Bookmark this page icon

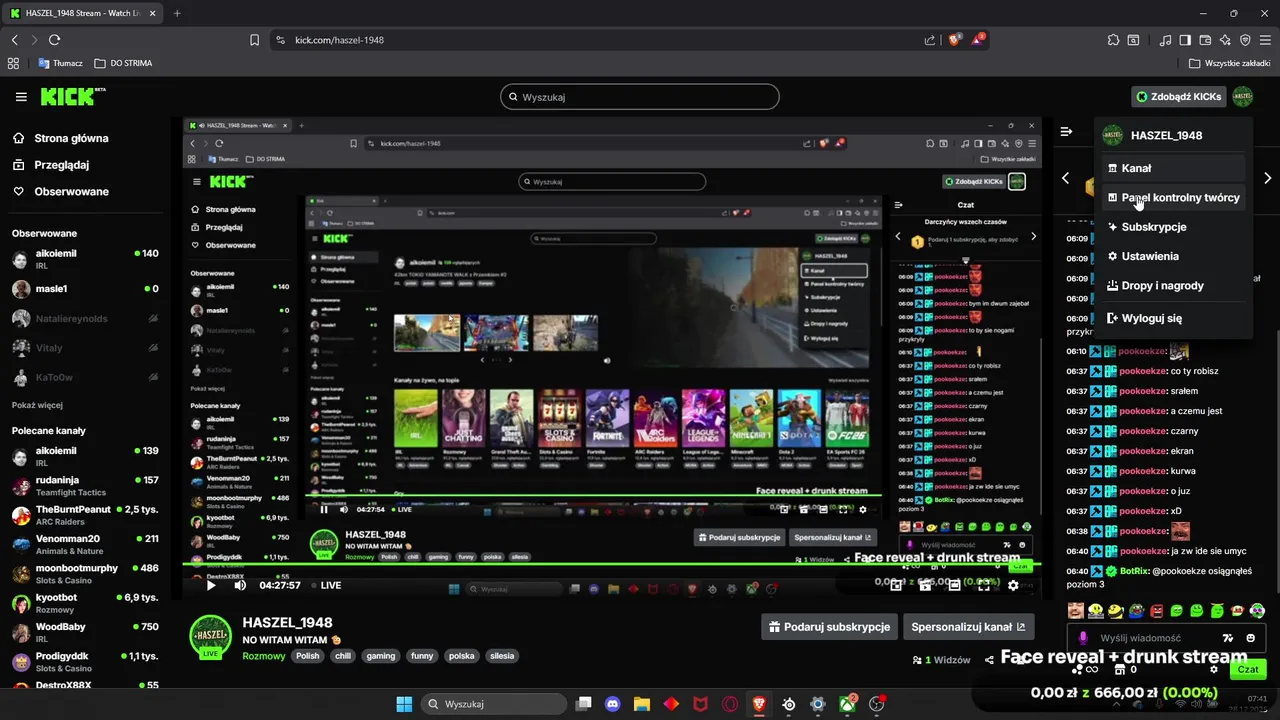pos(254,40)
